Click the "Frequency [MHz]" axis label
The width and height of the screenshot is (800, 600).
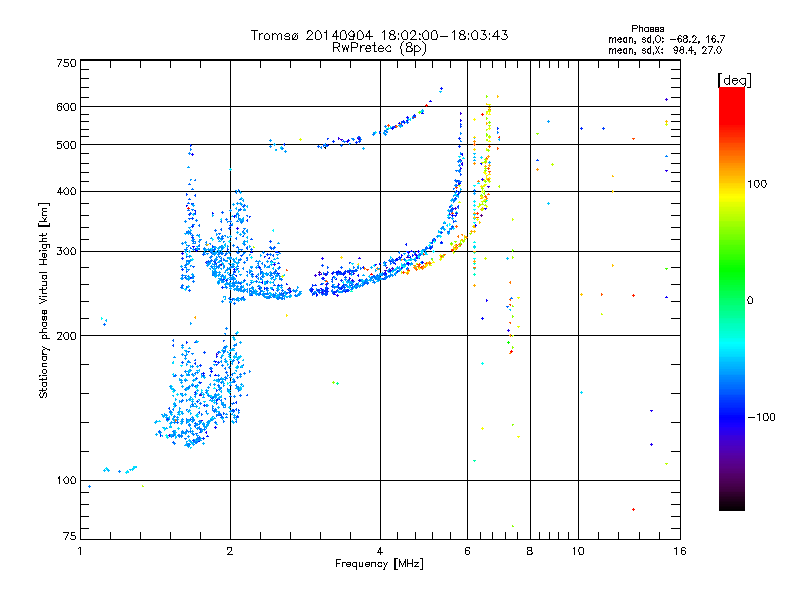point(379,564)
